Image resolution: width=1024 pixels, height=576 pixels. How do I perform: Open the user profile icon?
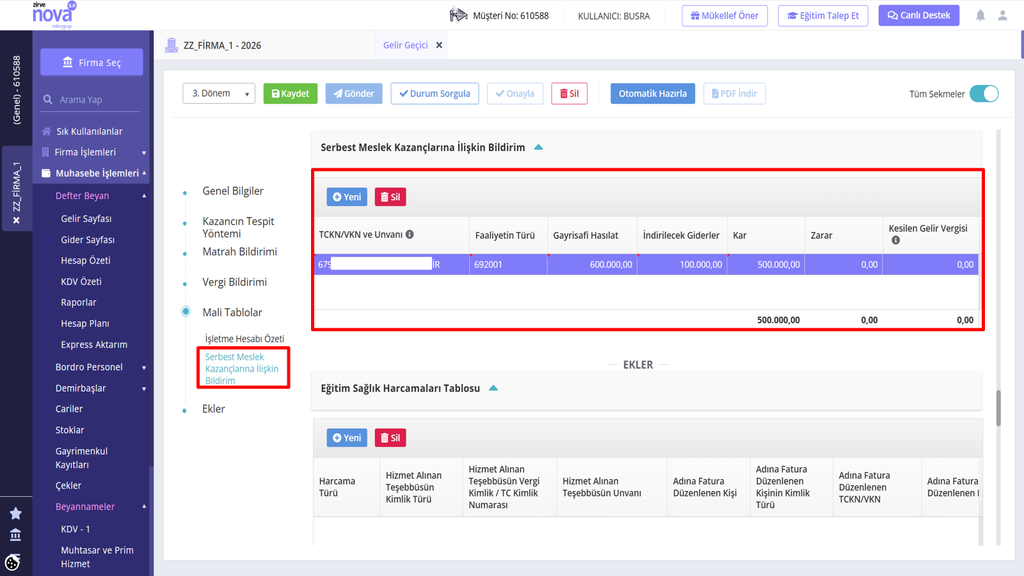coord(1002,16)
